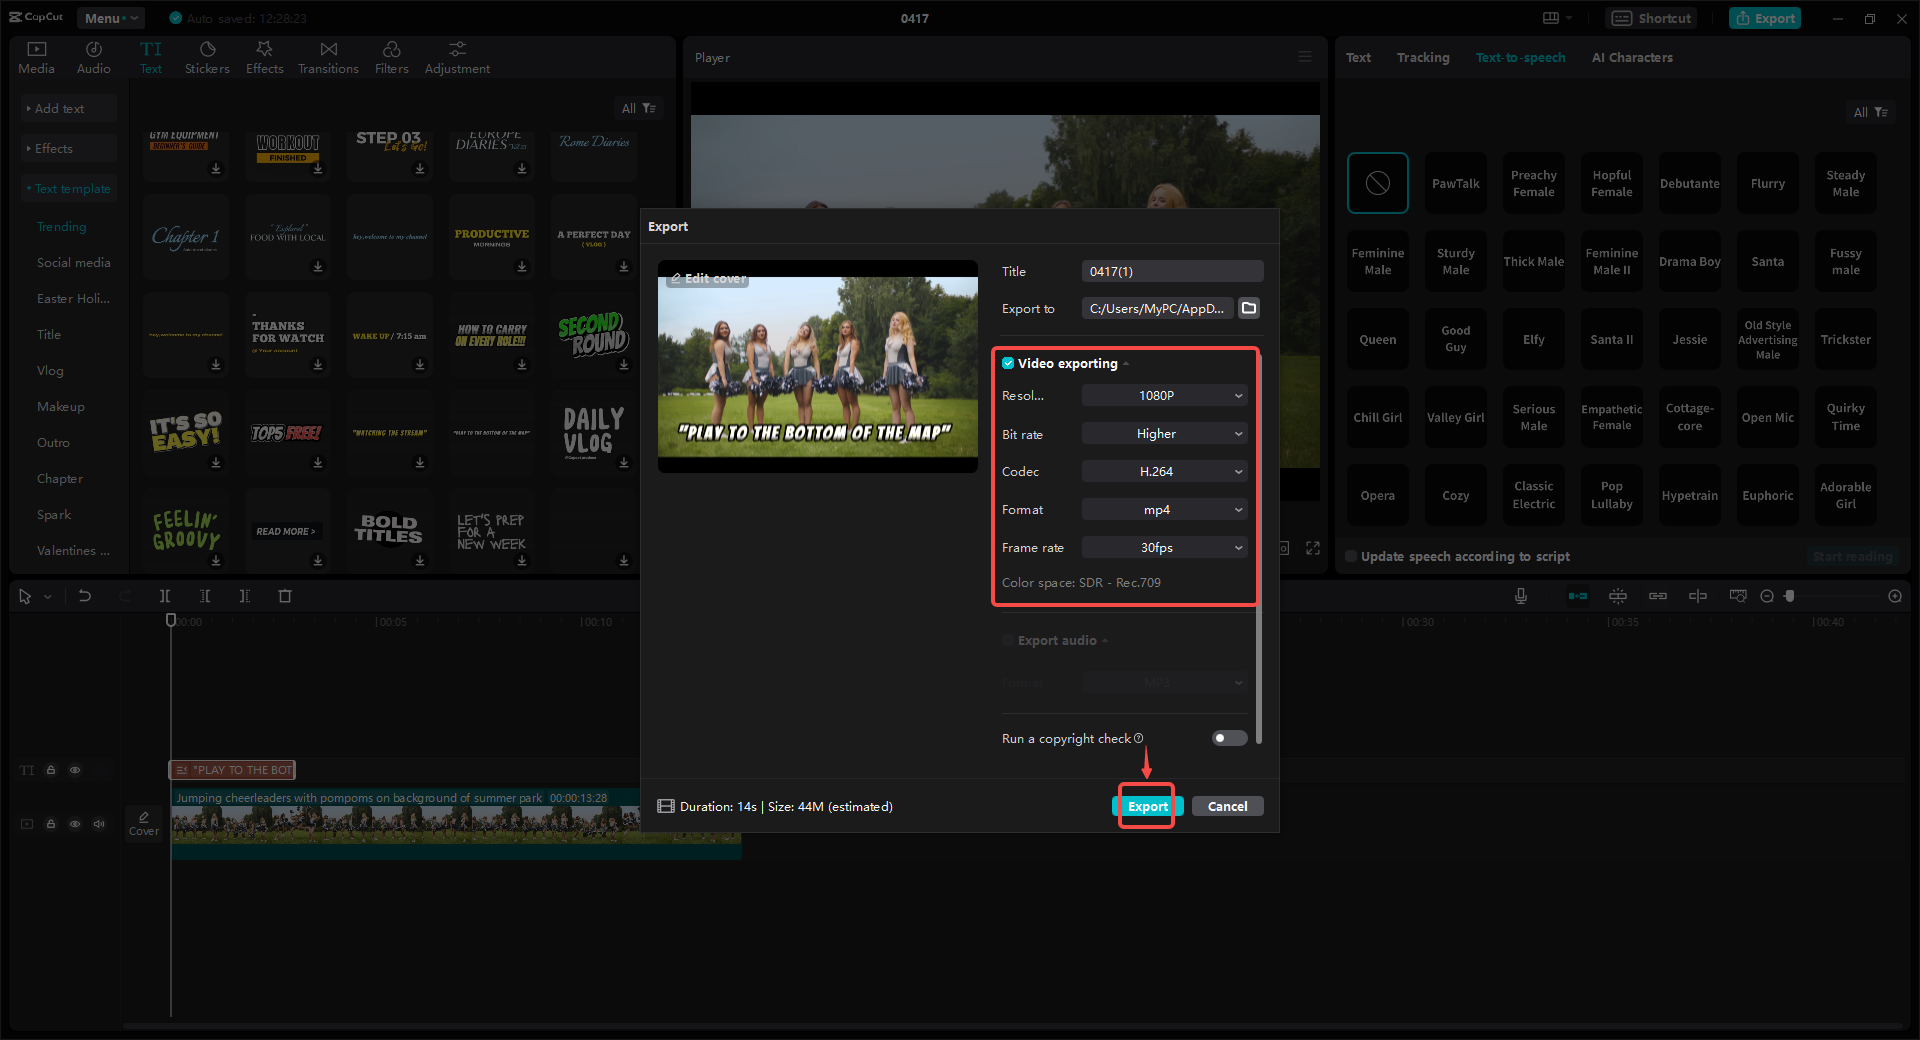Image resolution: width=1920 pixels, height=1040 pixels.
Task: Browse export folder with the folder icon
Action: 1249,308
